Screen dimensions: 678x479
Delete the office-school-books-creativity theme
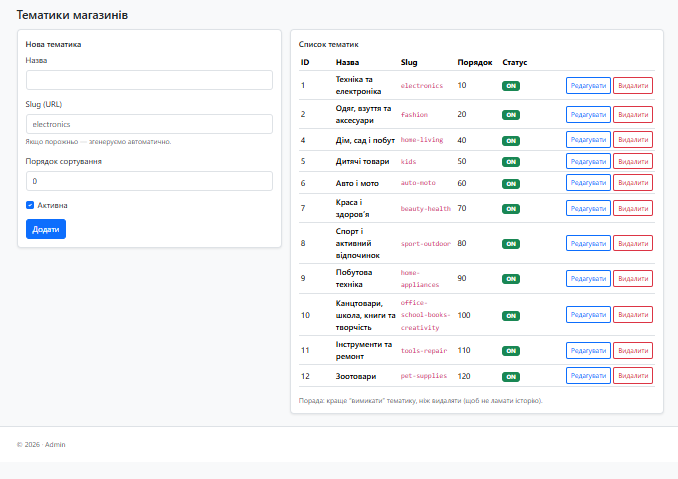(x=633, y=315)
